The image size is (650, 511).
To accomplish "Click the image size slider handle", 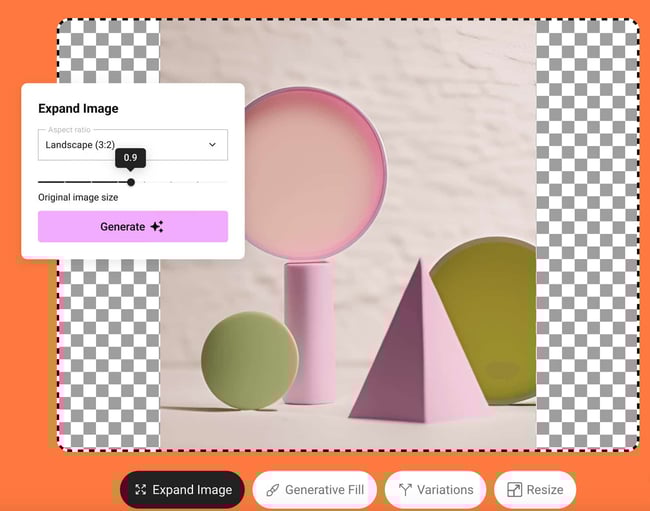I will [131, 182].
